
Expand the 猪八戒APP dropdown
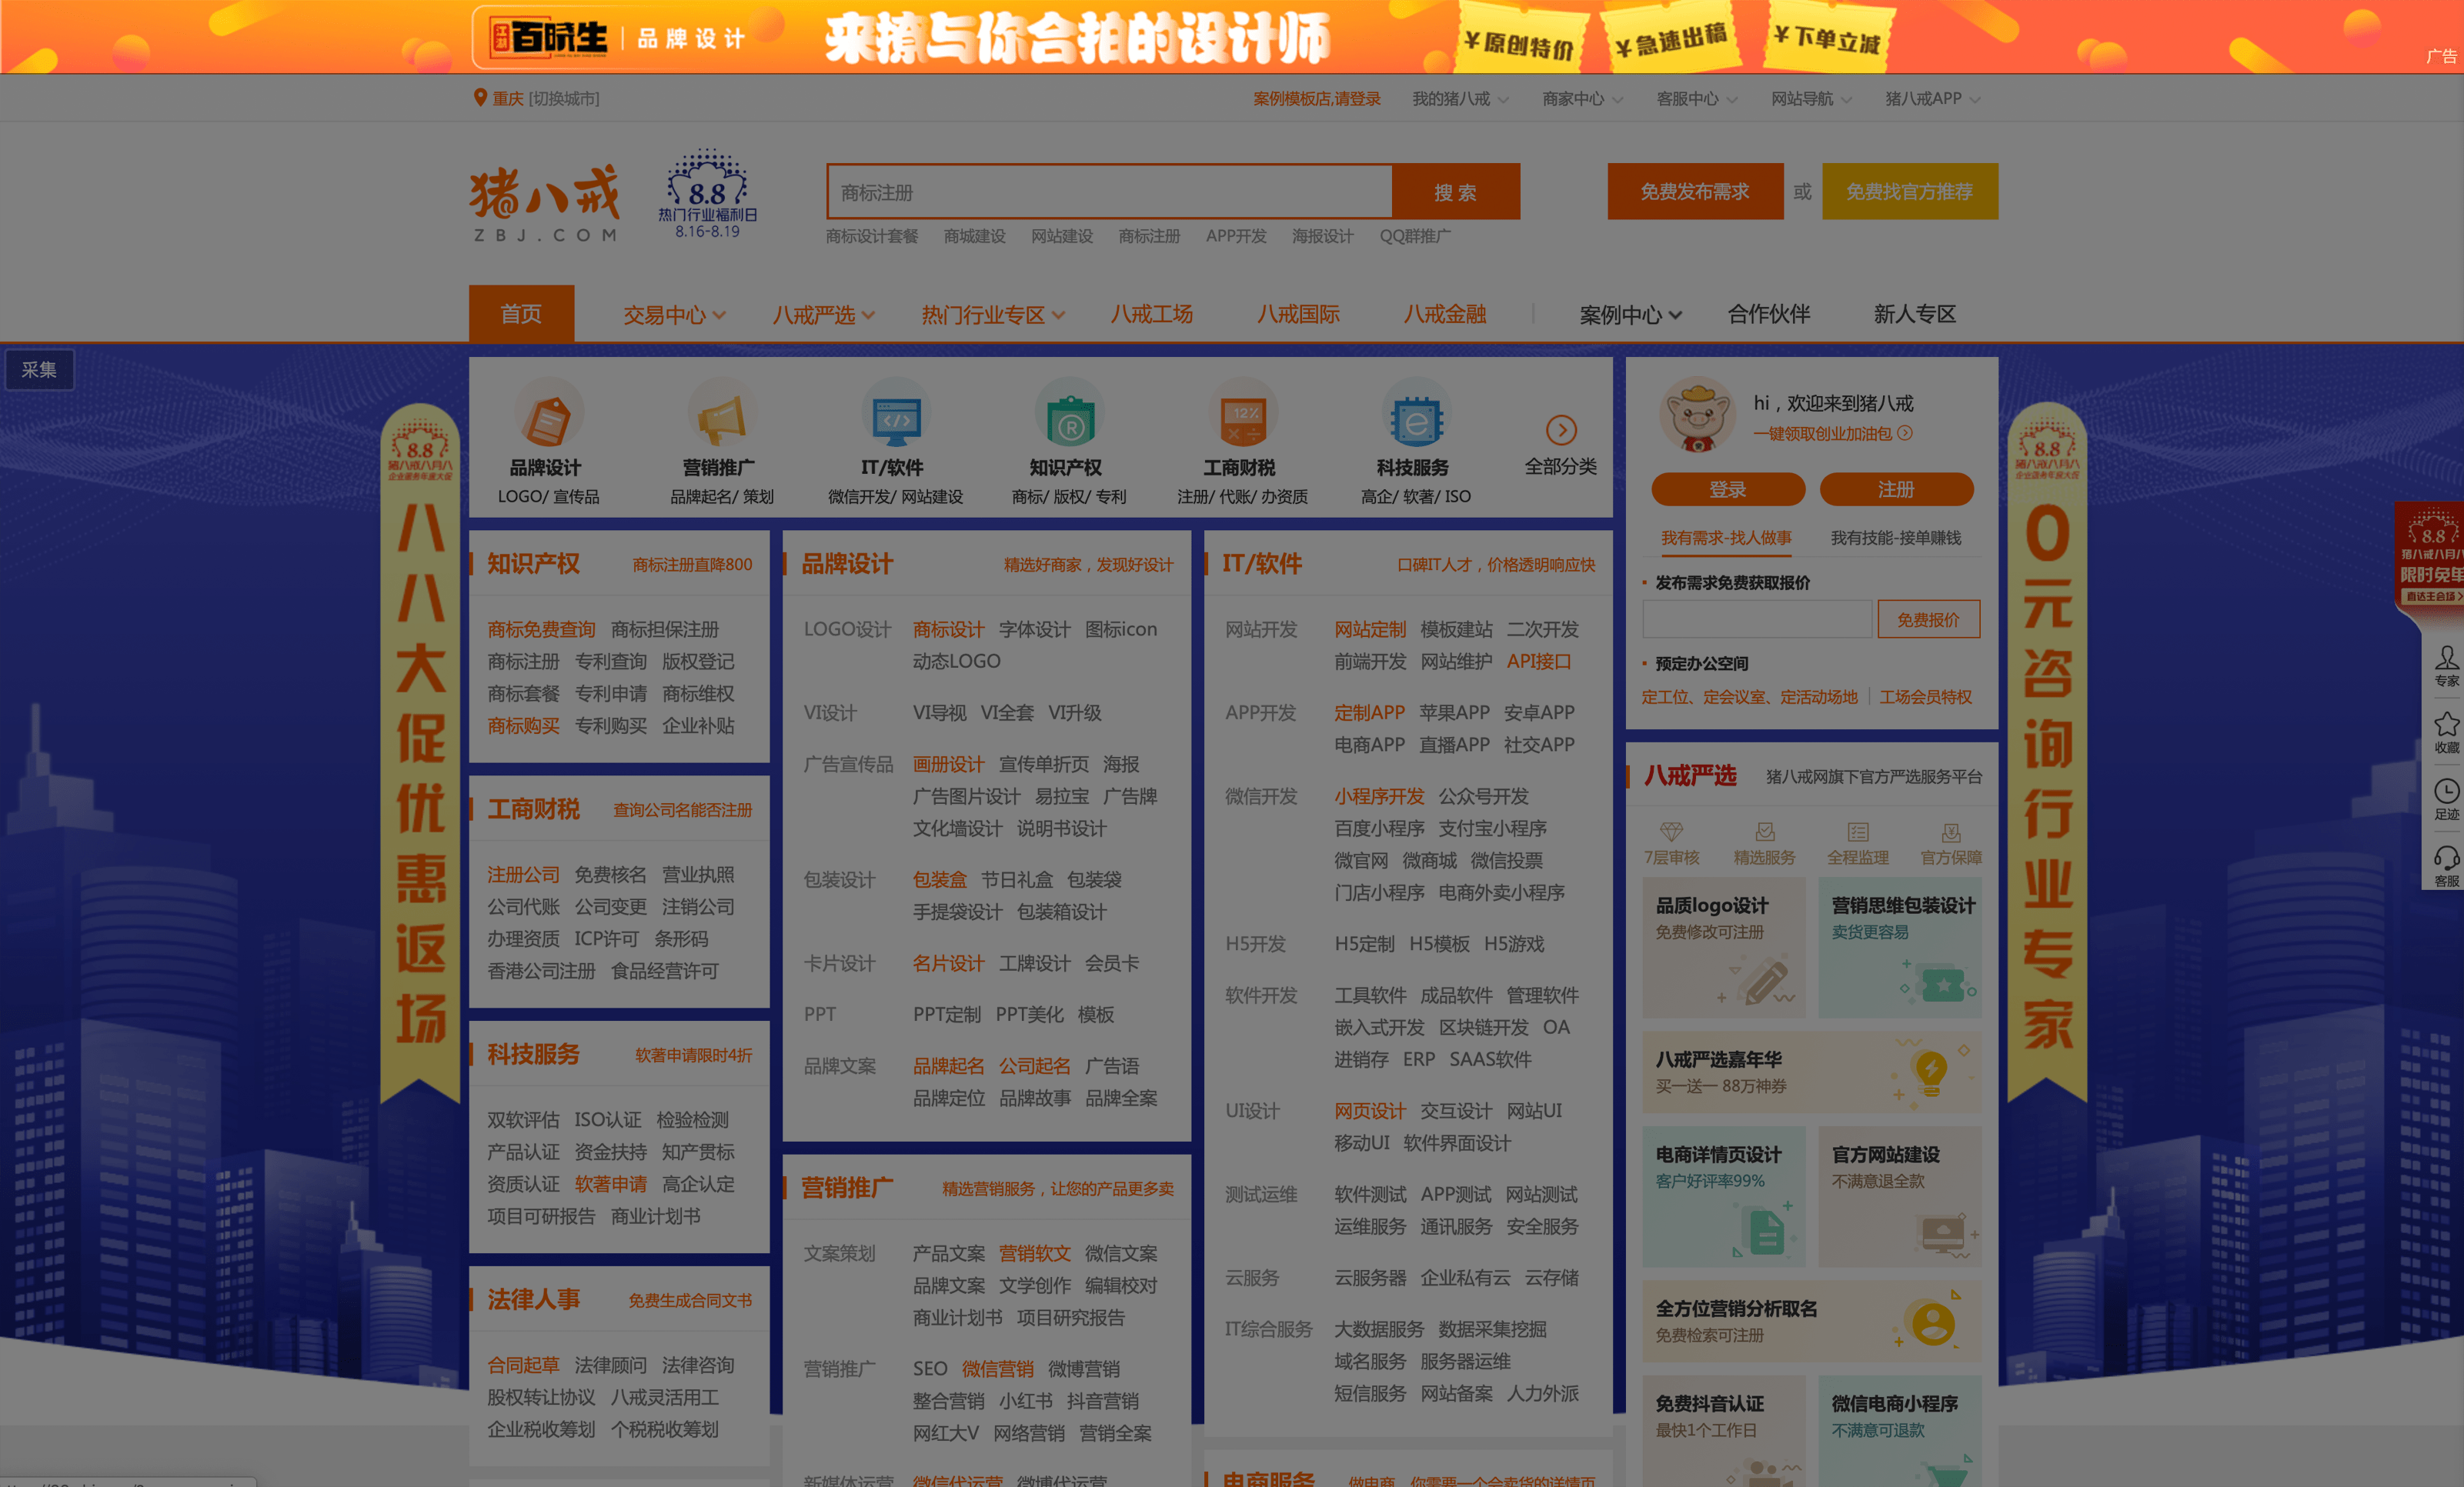coord(1932,99)
